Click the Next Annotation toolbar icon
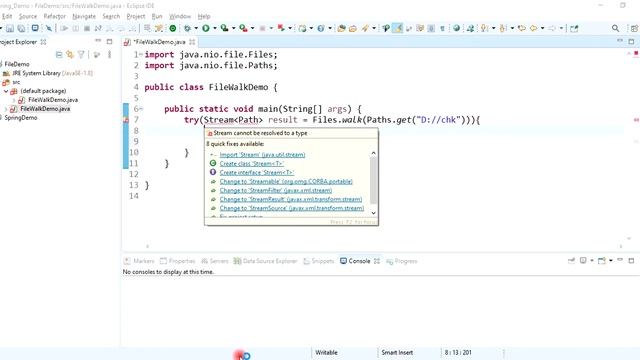This screenshot has width=640, height=360. (484, 28)
